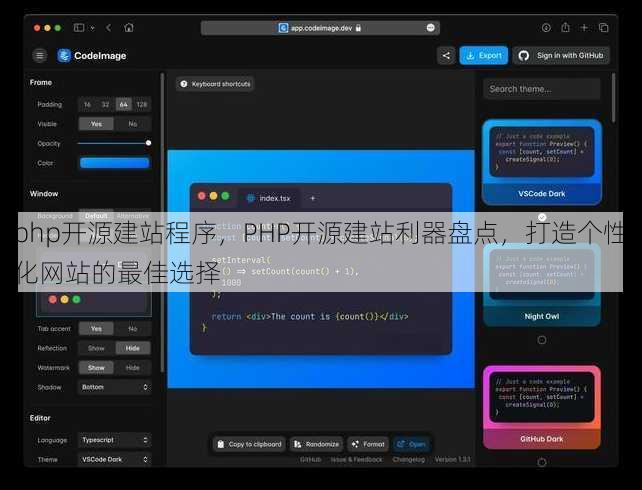
Task: Click the Version number text in footer
Action: pos(452,460)
